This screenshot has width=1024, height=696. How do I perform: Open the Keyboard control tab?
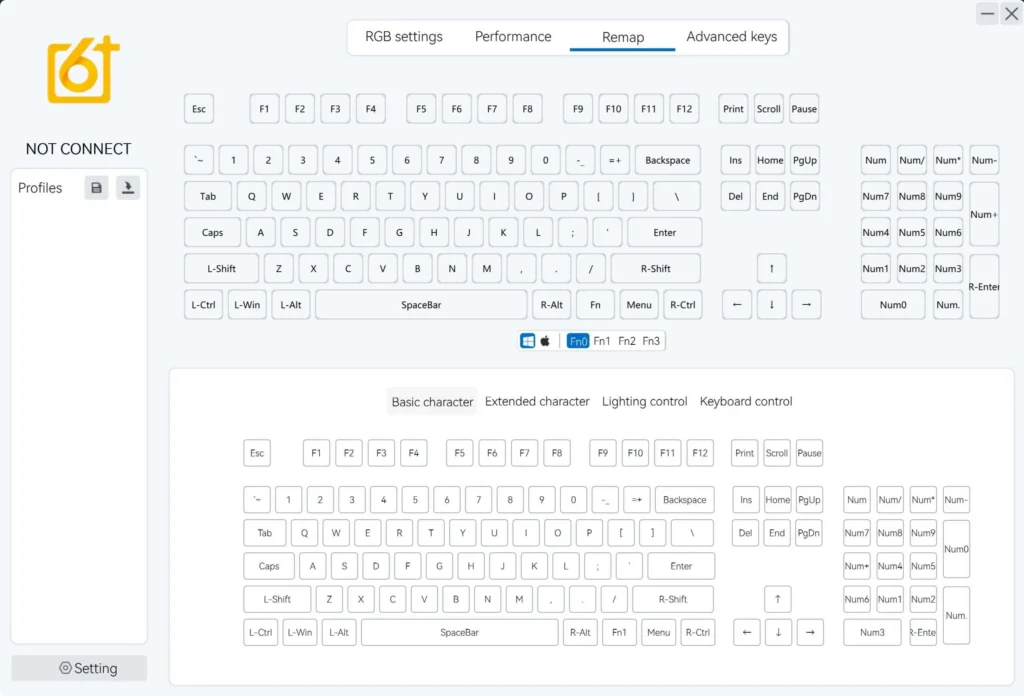click(x=746, y=402)
